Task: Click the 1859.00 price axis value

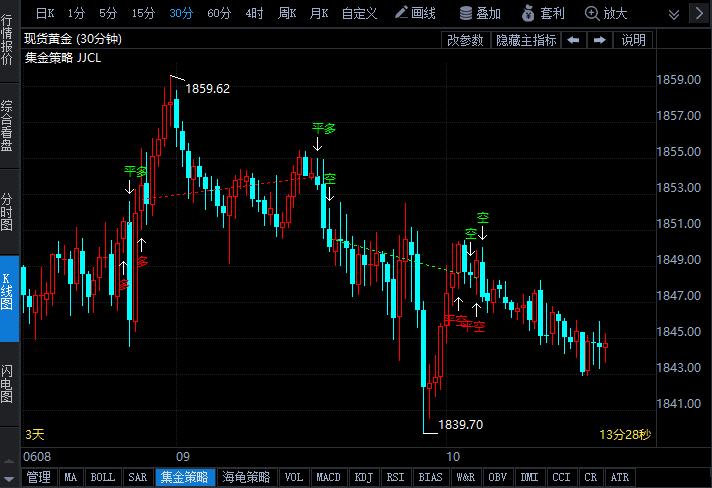Action: click(679, 80)
